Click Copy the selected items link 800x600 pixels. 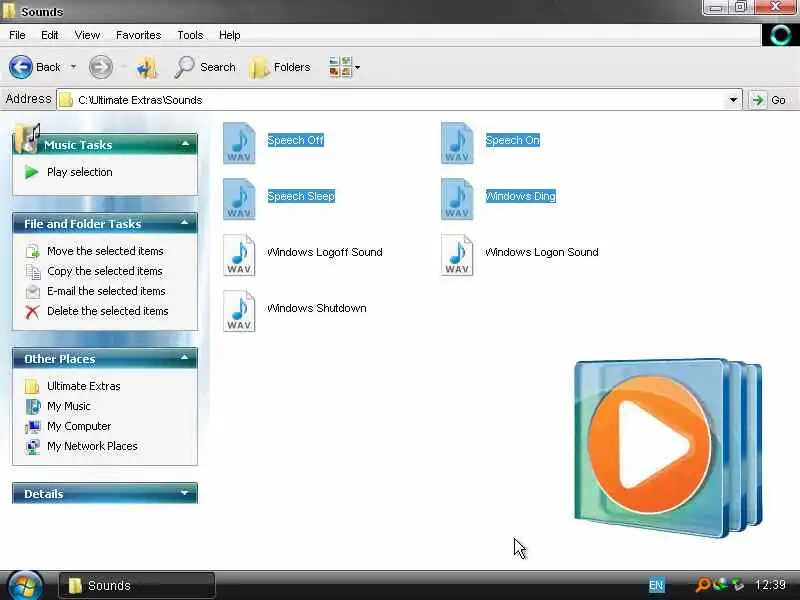point(105,271)
